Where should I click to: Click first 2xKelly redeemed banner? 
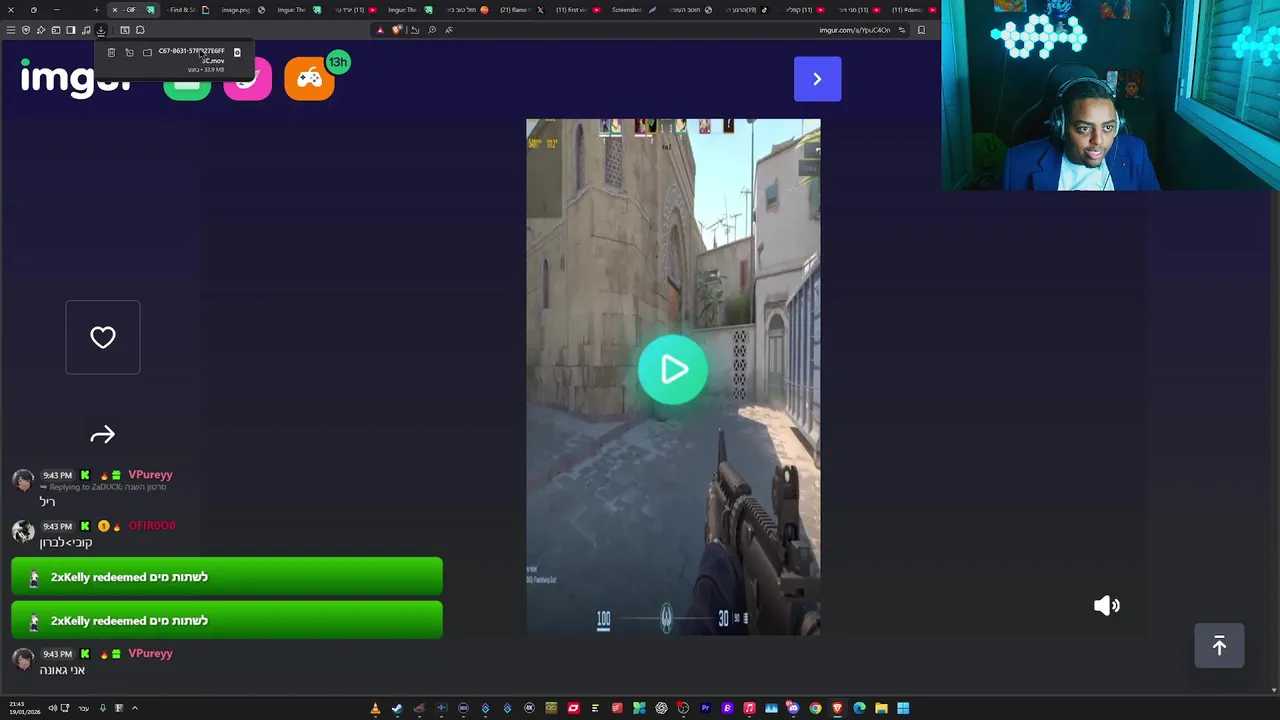point(227,577)
